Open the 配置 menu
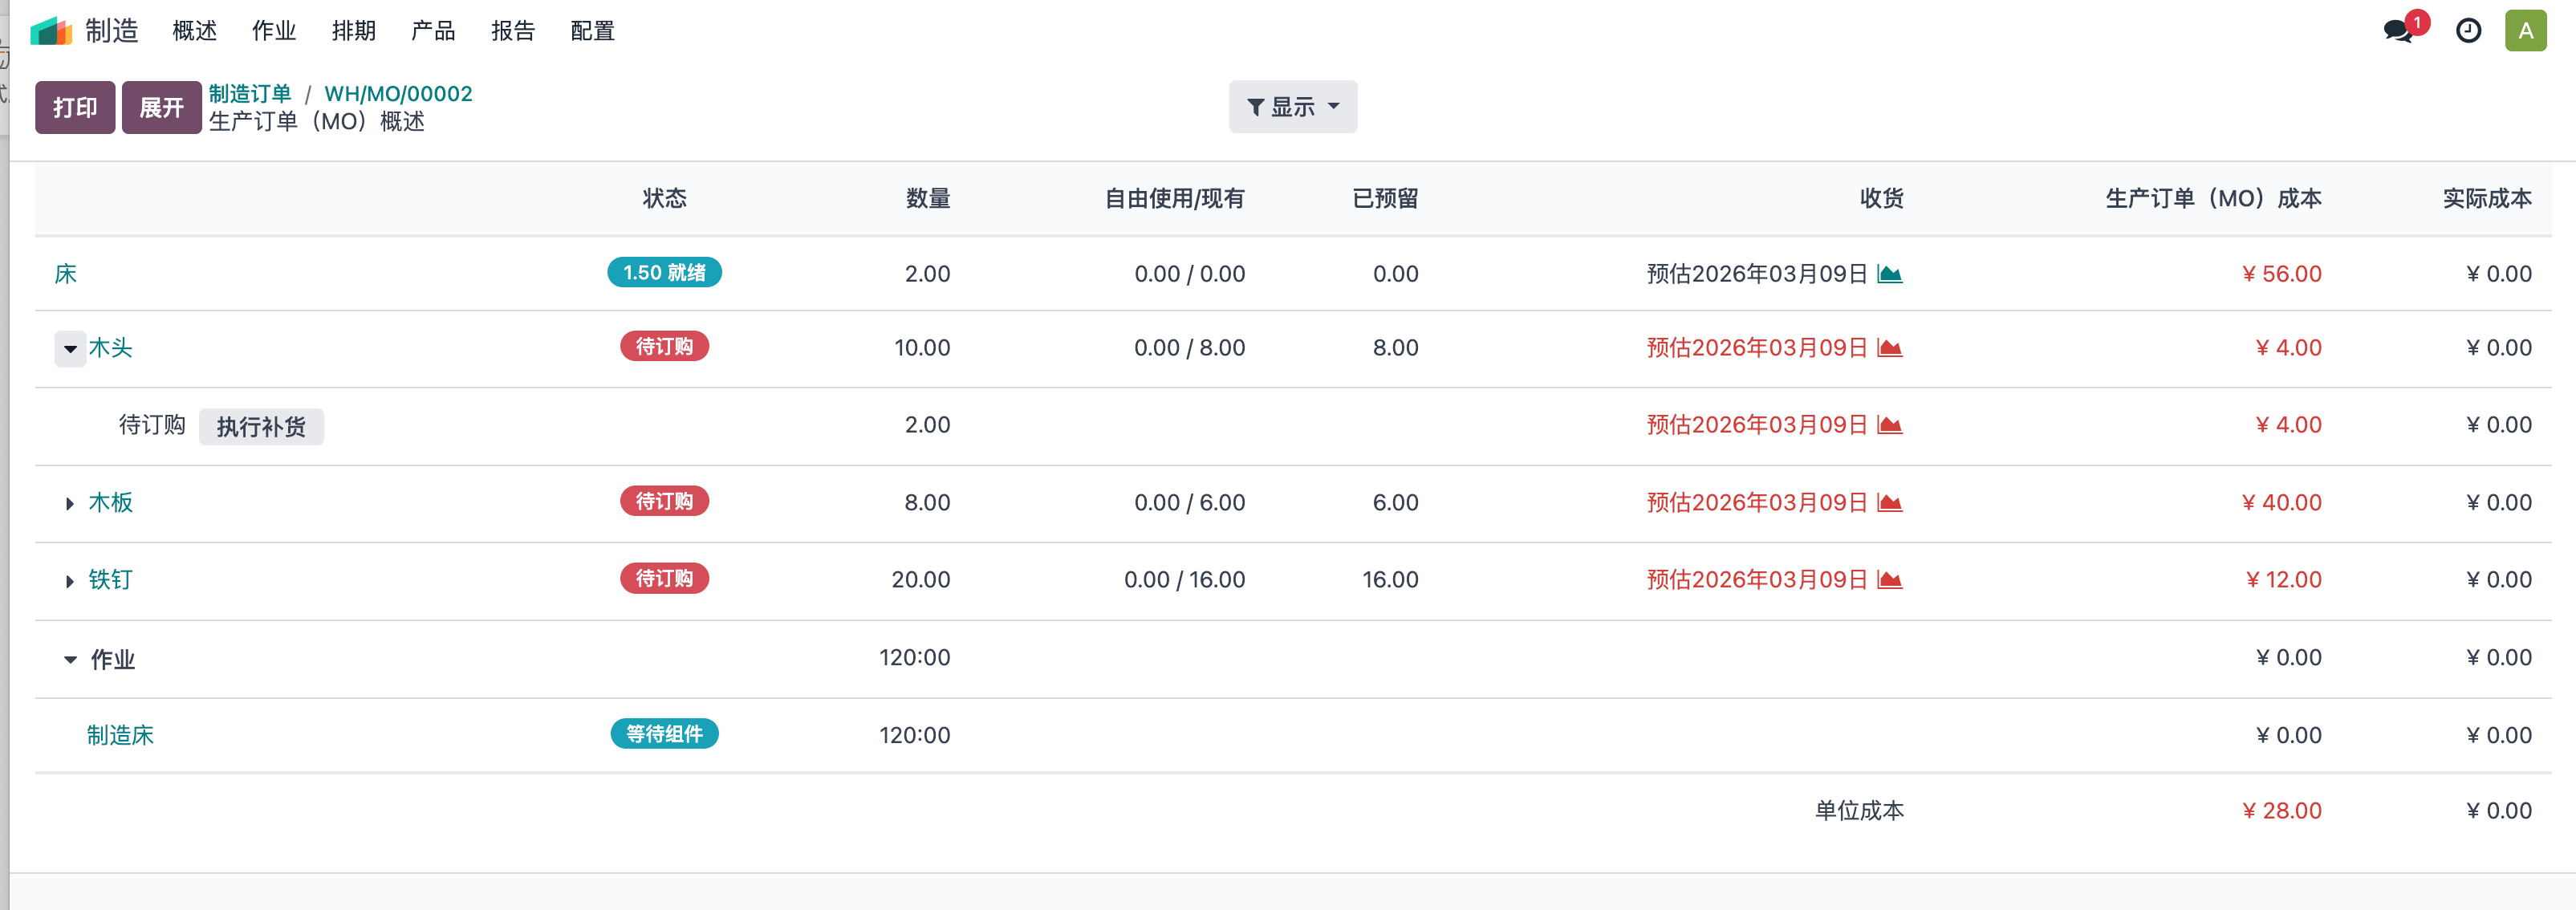 pyautogui.click(x=593, y=31)
